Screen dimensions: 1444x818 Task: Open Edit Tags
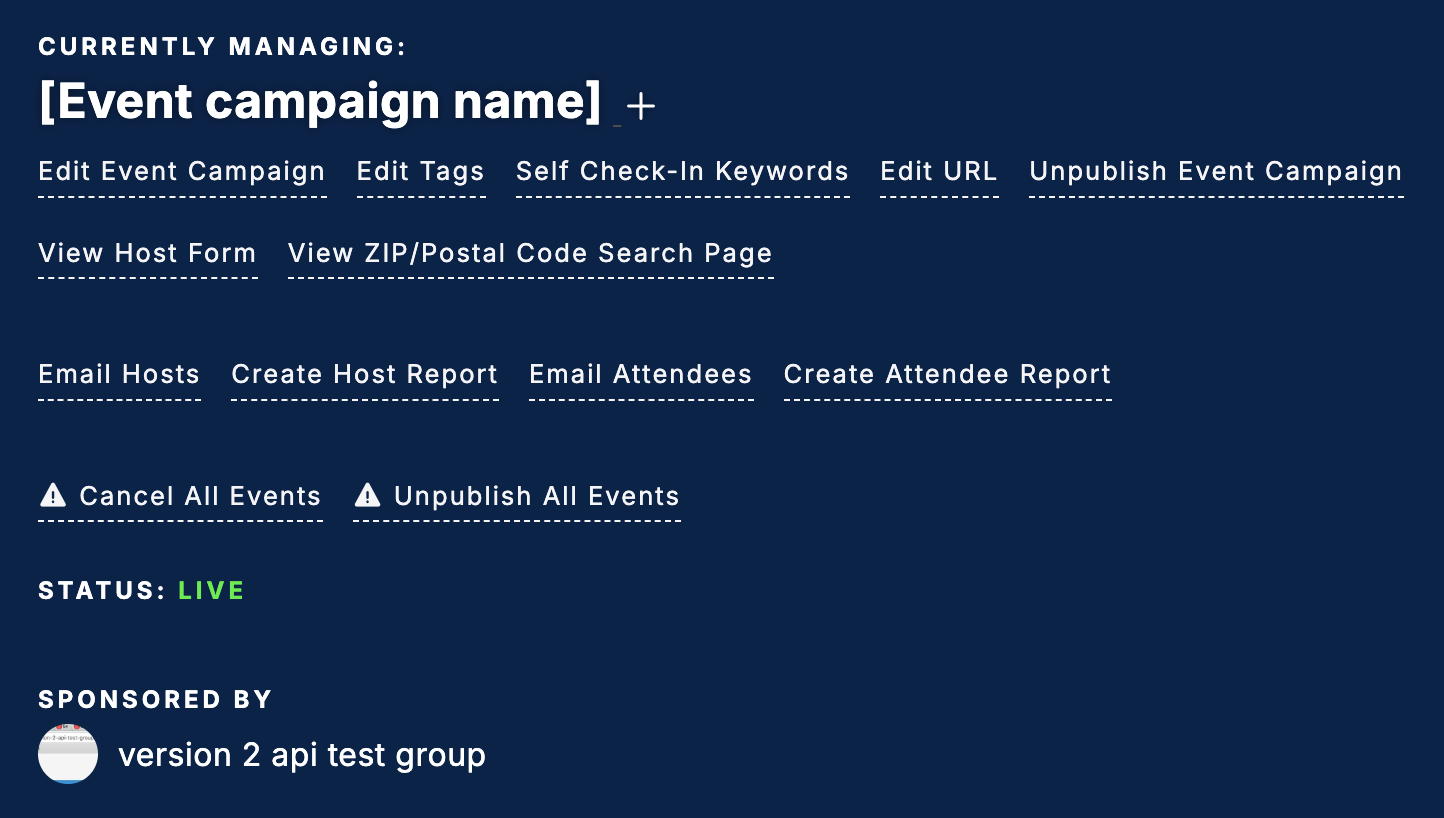[421, 172]
